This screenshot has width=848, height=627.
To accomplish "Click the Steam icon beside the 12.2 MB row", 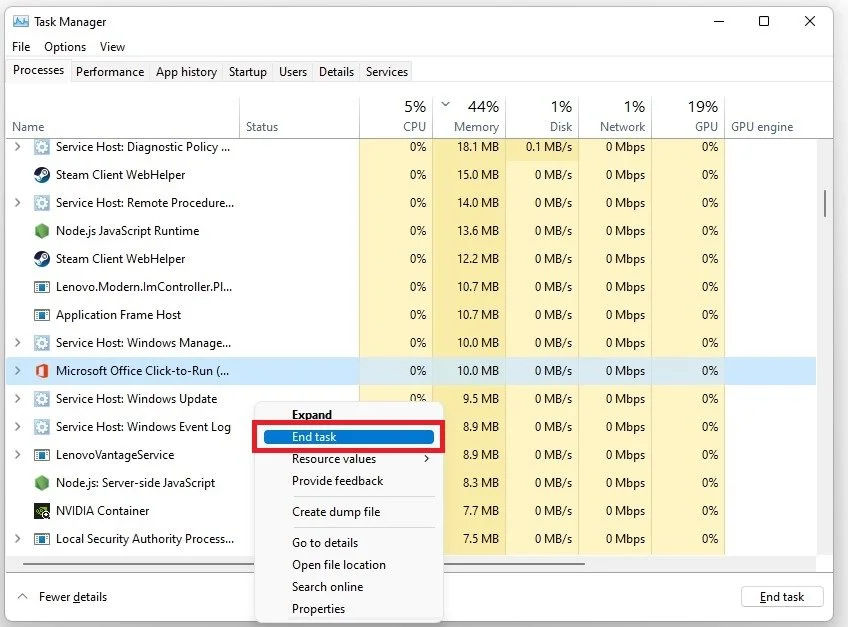I will pos(42,259).
